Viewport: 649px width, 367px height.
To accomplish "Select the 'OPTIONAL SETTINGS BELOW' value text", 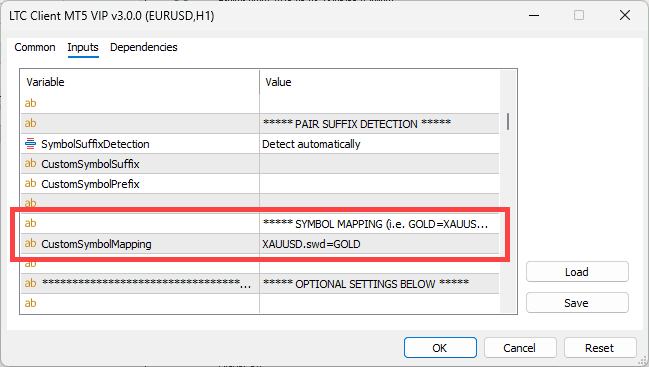I will click(366, 284).
